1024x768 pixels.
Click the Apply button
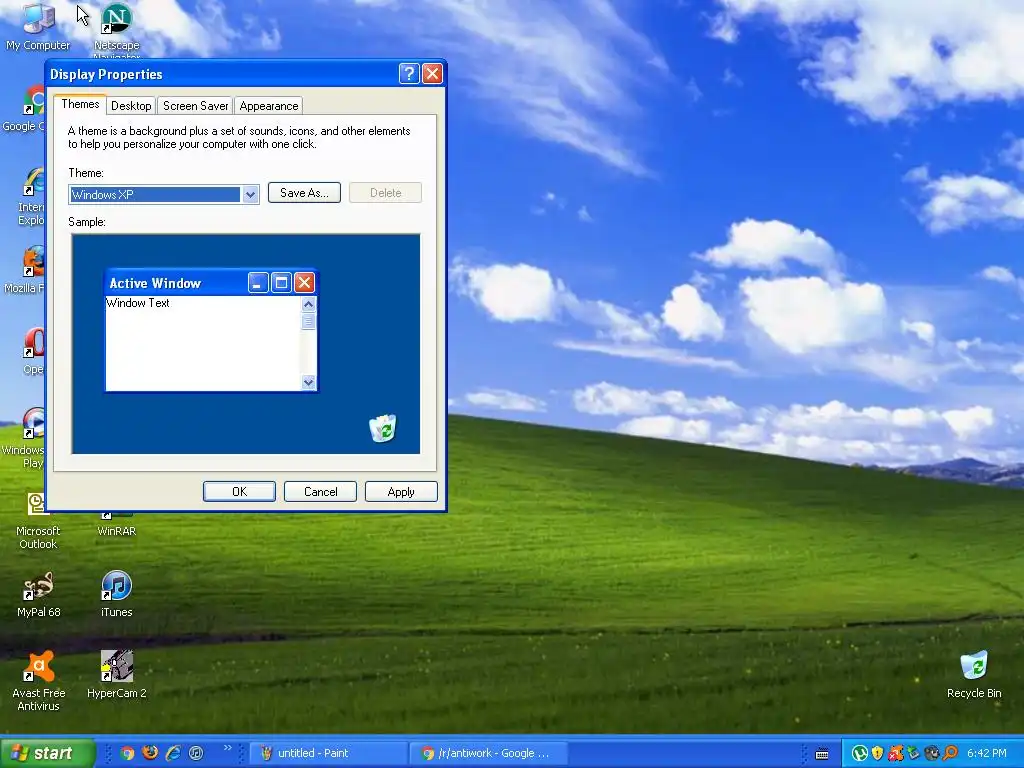pyautogui.click(x=401, y=492)
